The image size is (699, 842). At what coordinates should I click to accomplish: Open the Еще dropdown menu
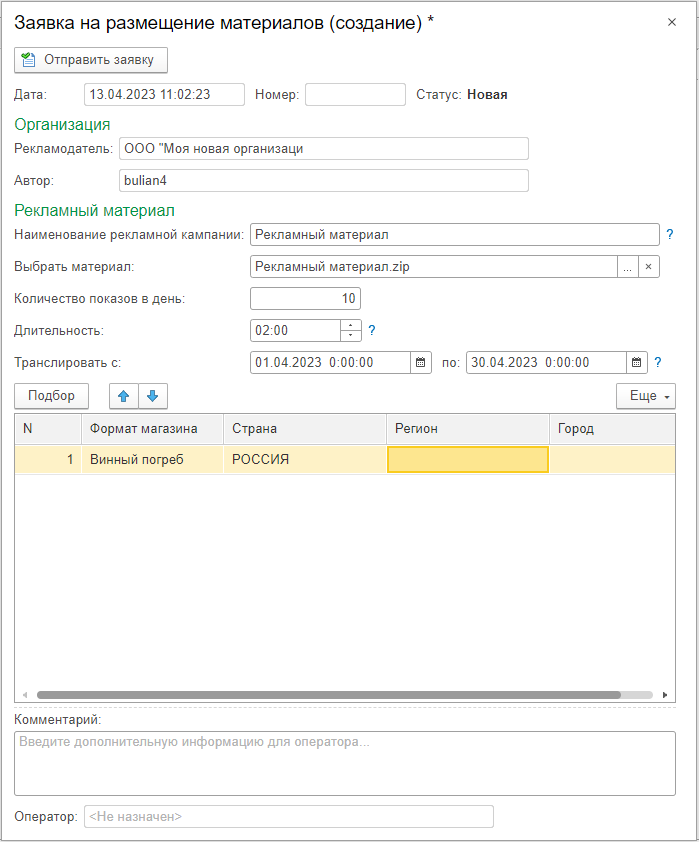[x=646, y=396]
